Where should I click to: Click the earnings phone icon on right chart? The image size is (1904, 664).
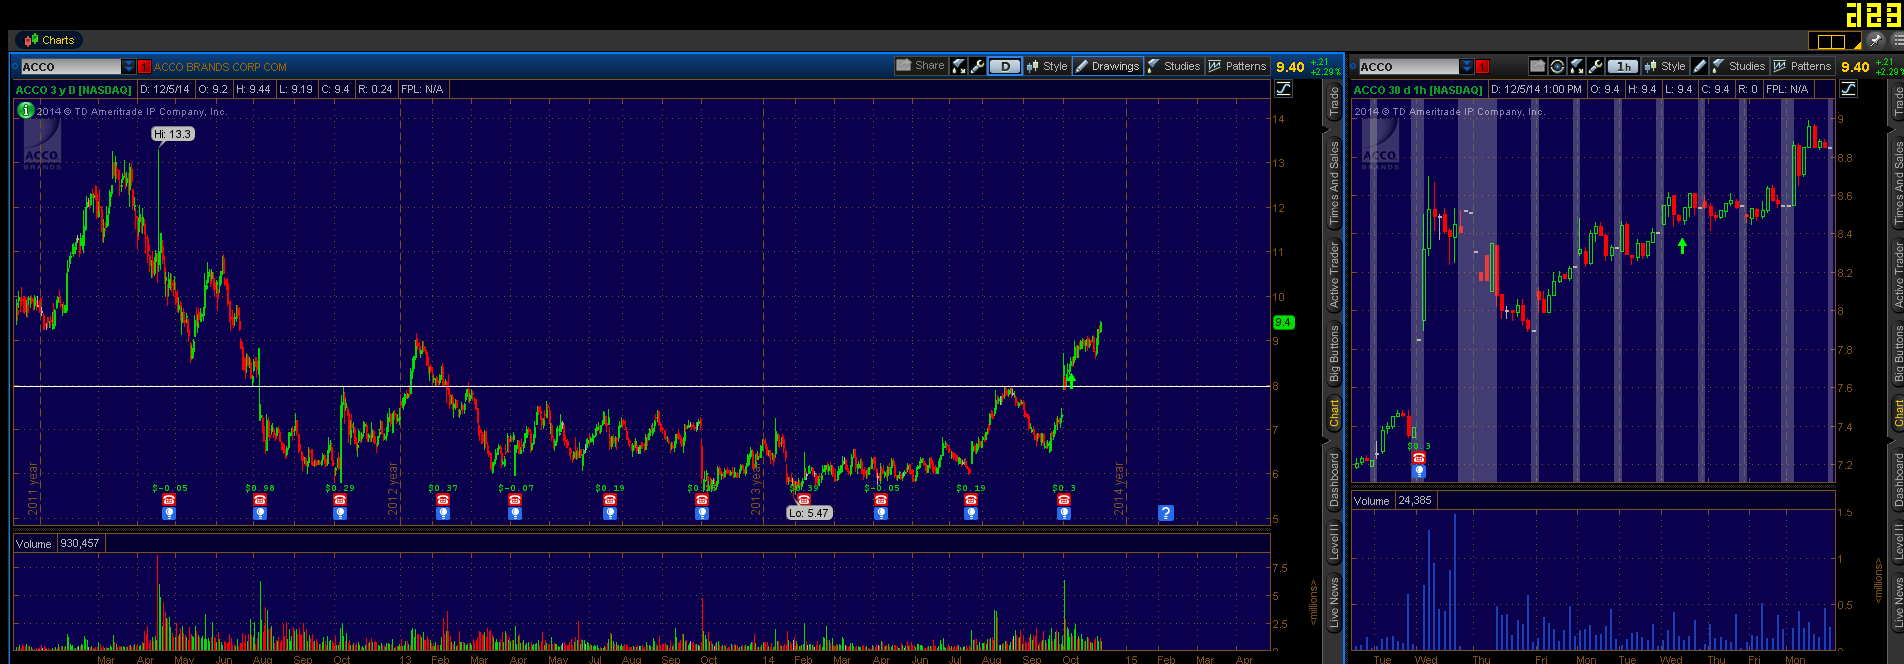(x=1418, y=458)
